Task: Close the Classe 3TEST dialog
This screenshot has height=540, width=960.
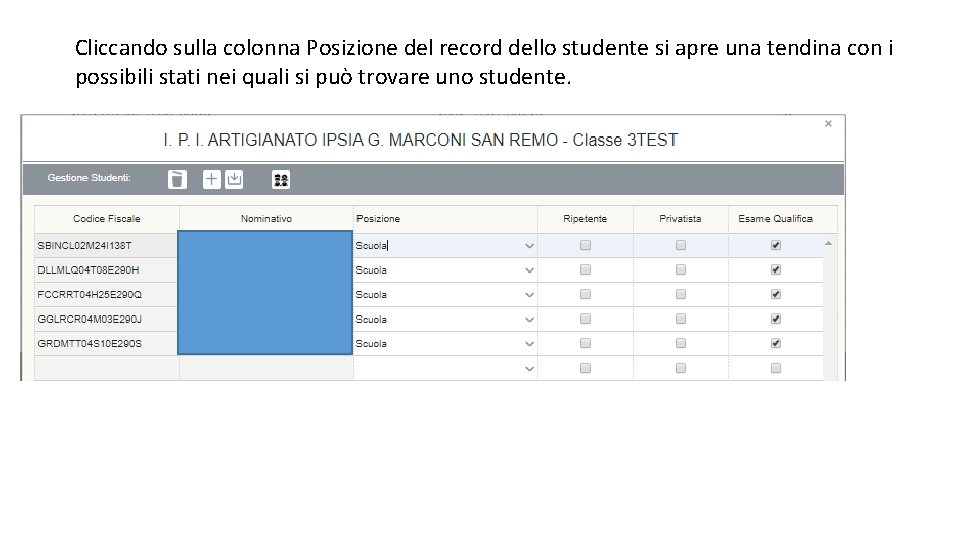Action: tap(828, 124)
